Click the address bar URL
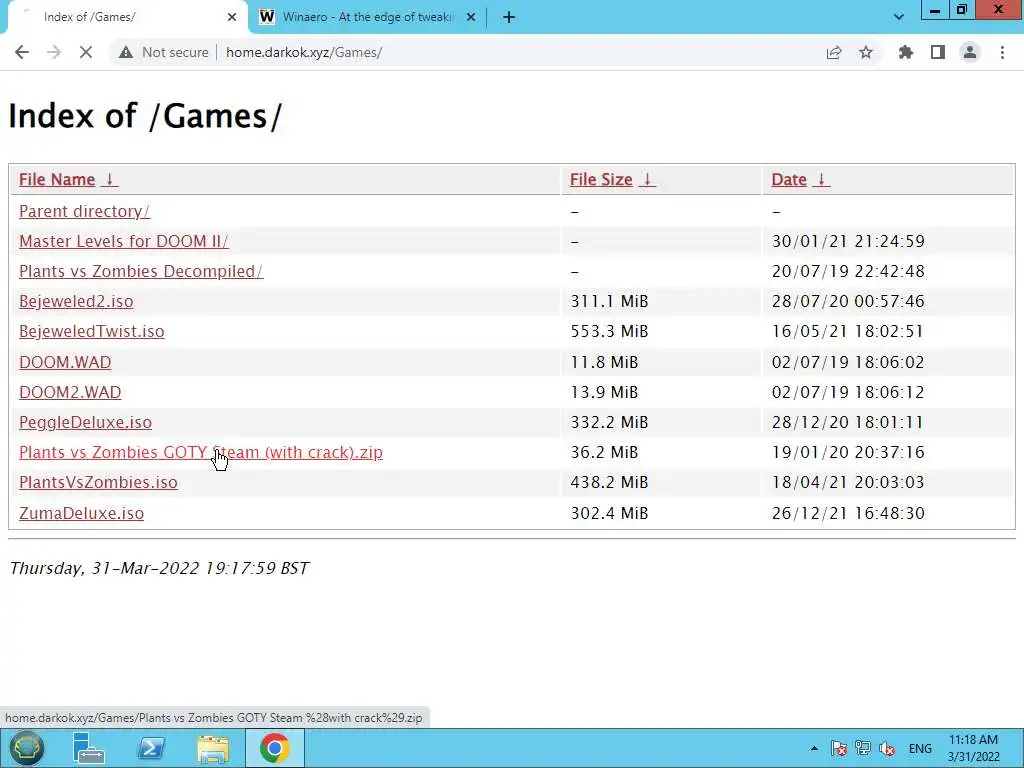Viewport: 1024px width, 768px height. pyautogui.click(x=304, y=52)
